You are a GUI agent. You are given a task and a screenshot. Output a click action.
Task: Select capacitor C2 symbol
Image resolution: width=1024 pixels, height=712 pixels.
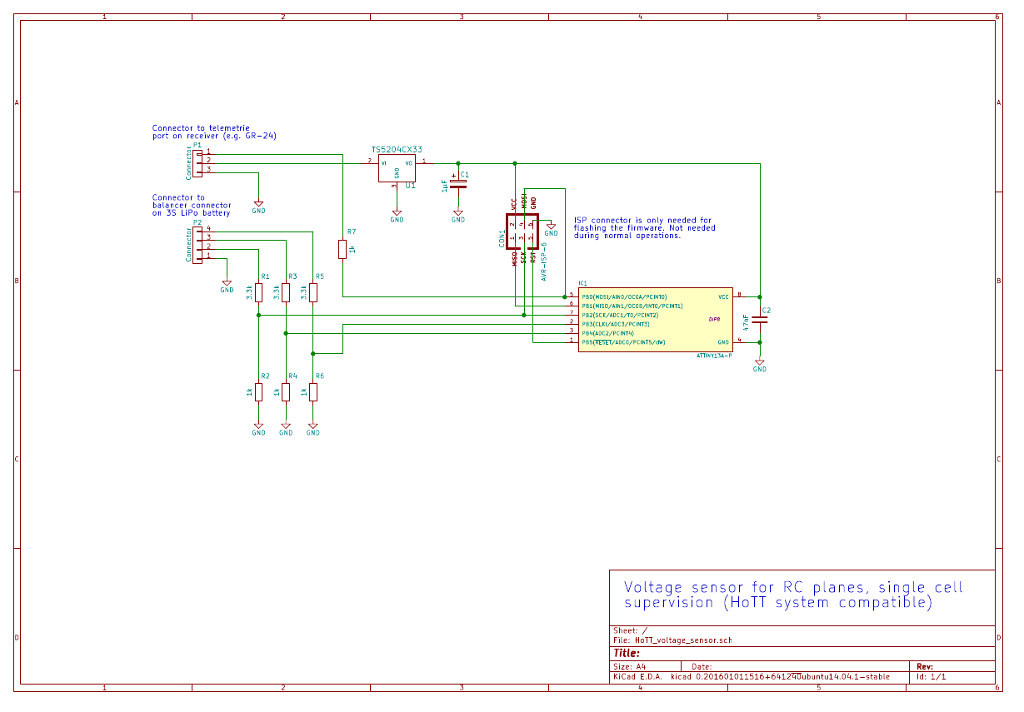(760, 320)
